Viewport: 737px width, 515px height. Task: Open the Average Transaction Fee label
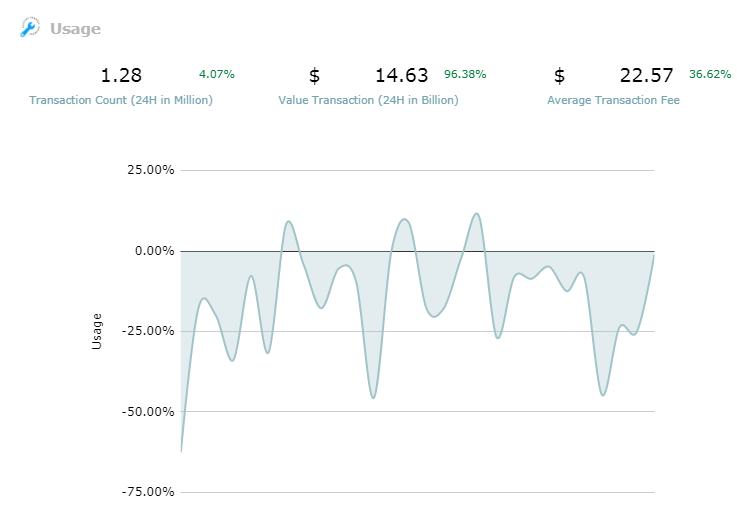click(x=613, y=100)
